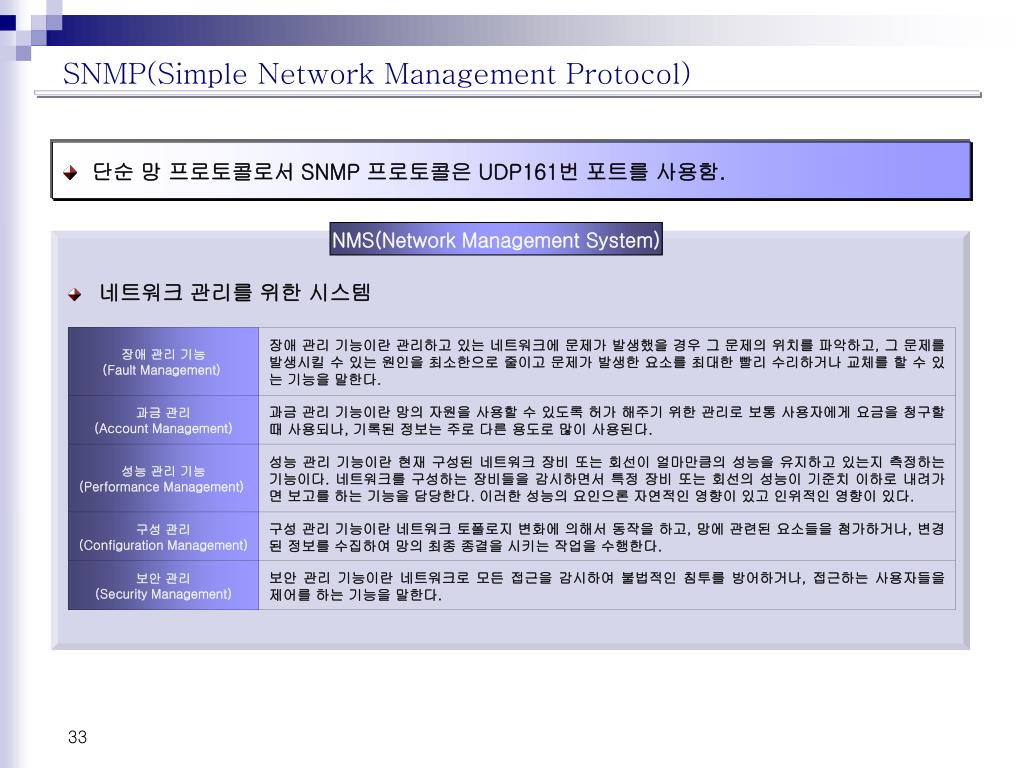Click the Account Management description starting '과금 관리 기능이란'
This screenshot has width=1024, height=768.
coord(607,421)
